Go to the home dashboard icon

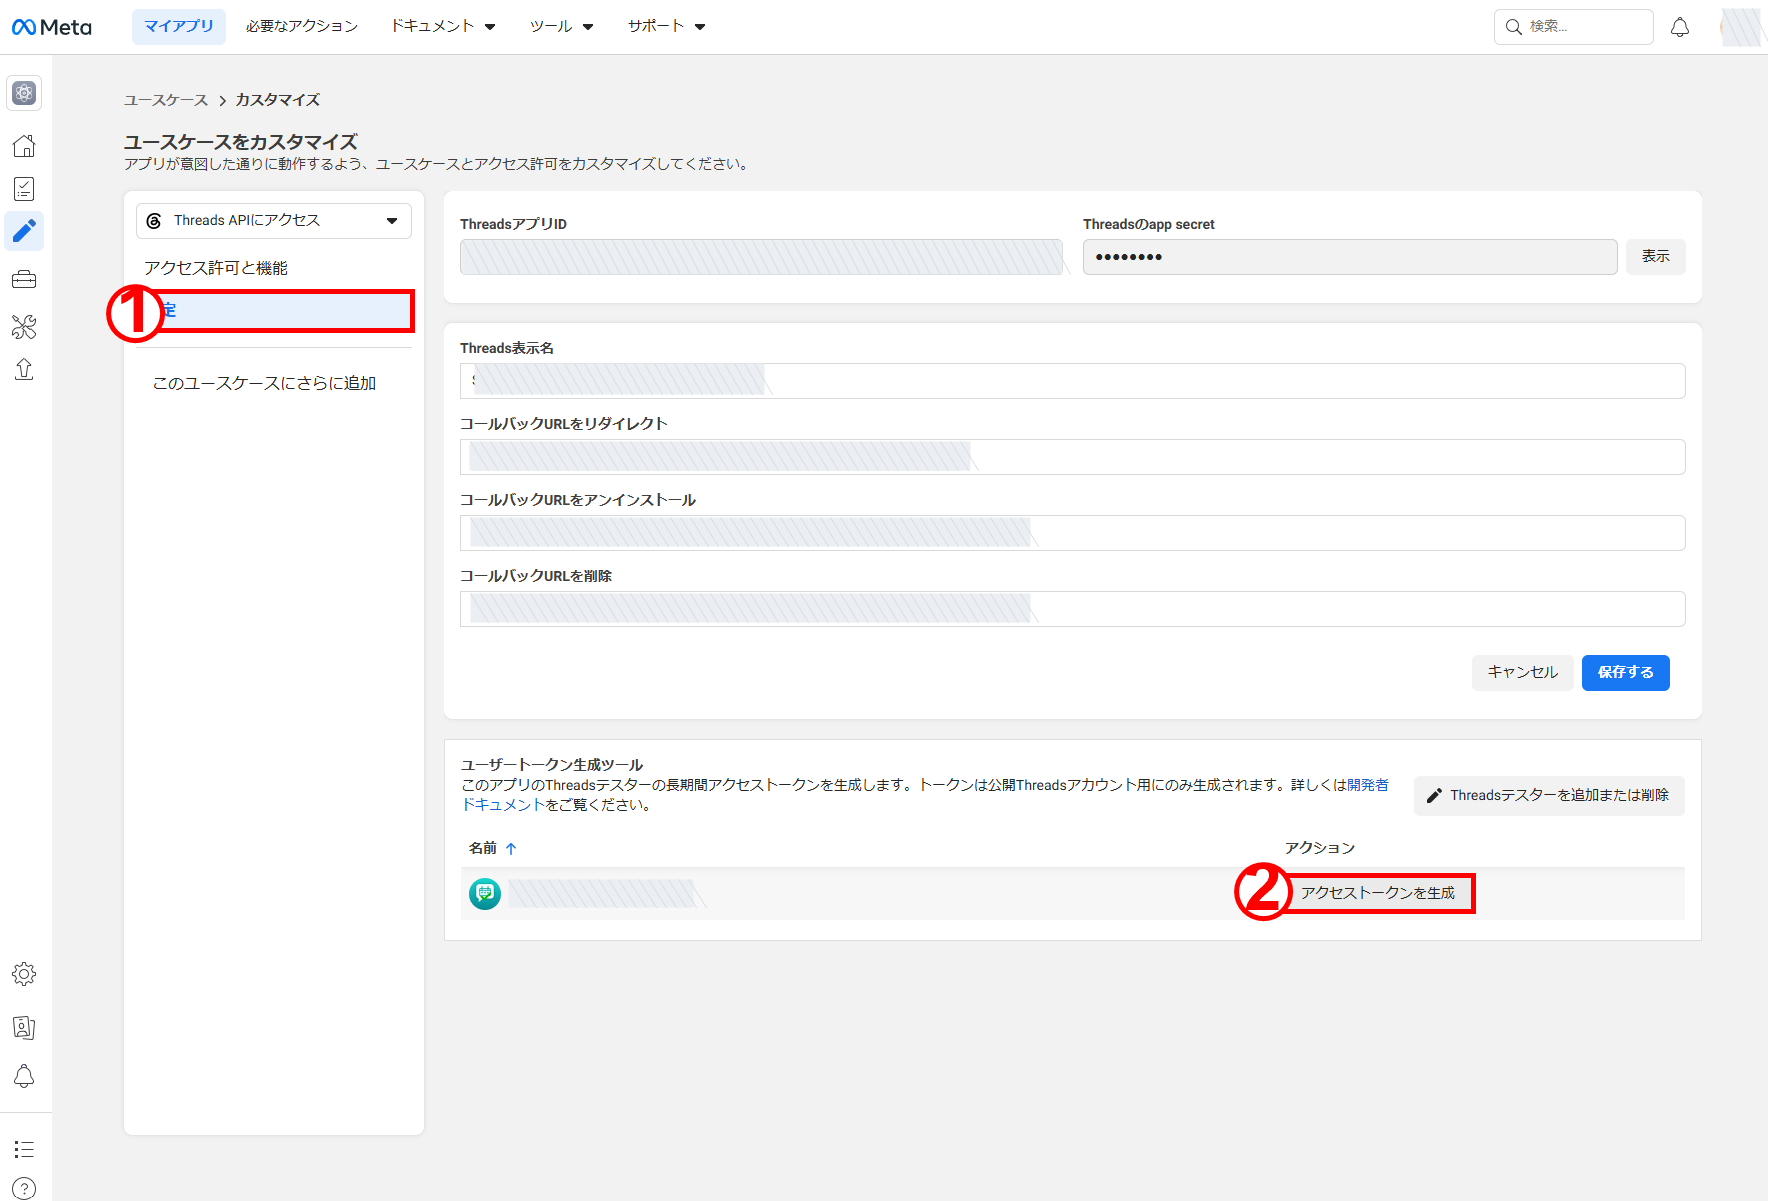(x=24, y=146)
